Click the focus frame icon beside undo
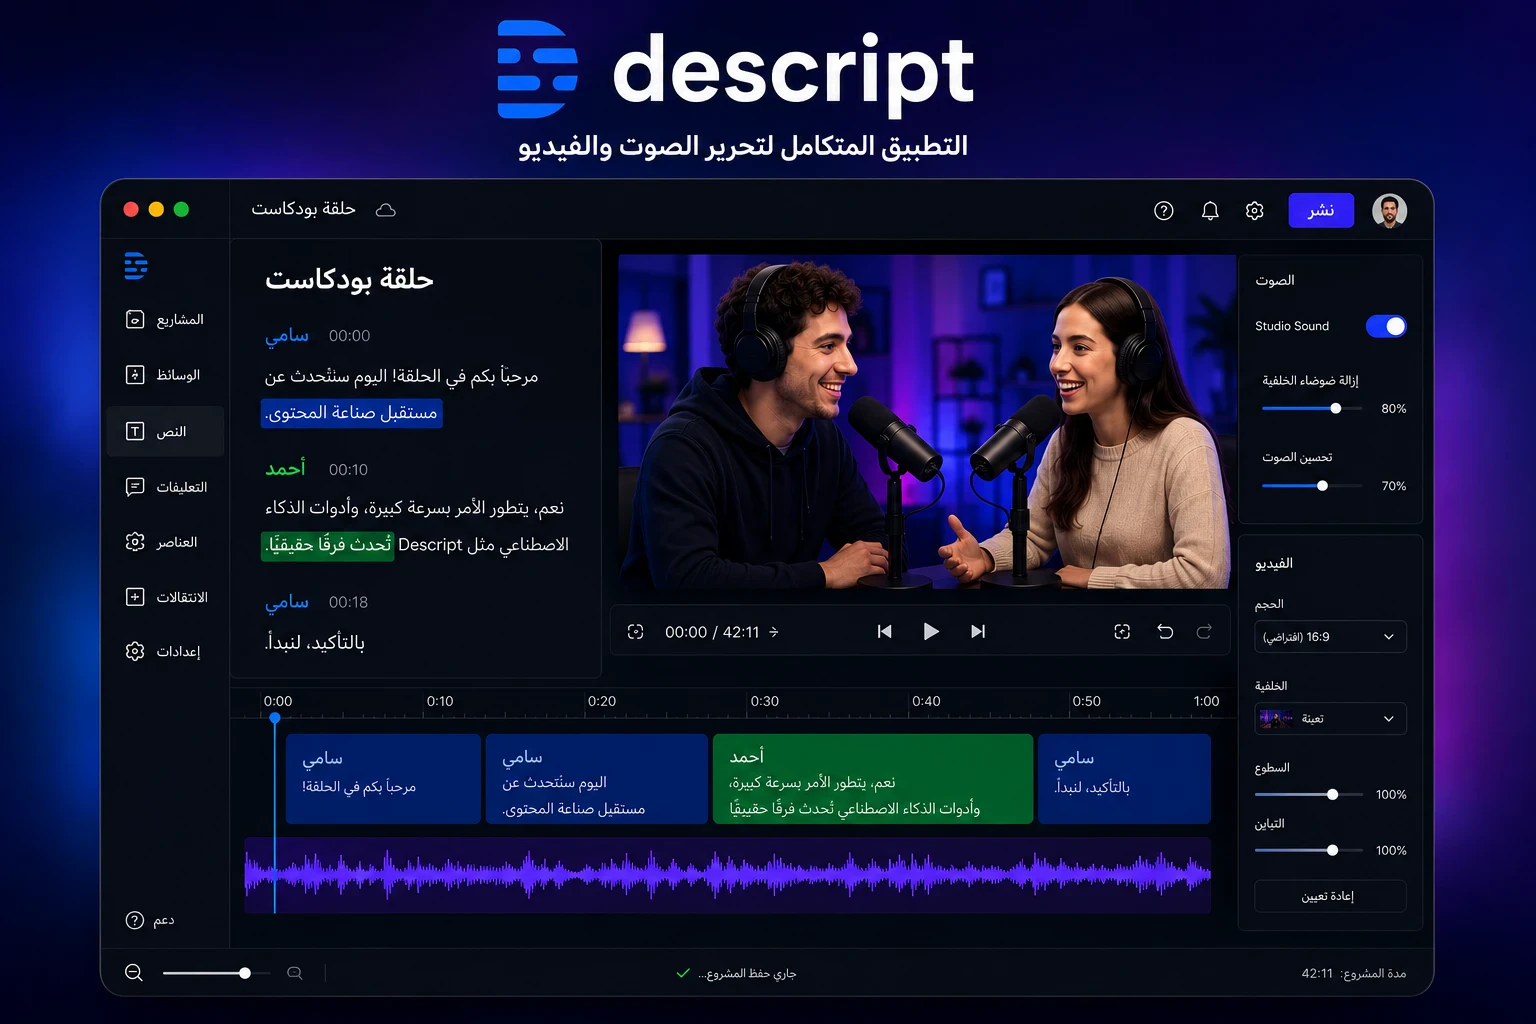The image size is (1536, 1024). point(1122,631)
